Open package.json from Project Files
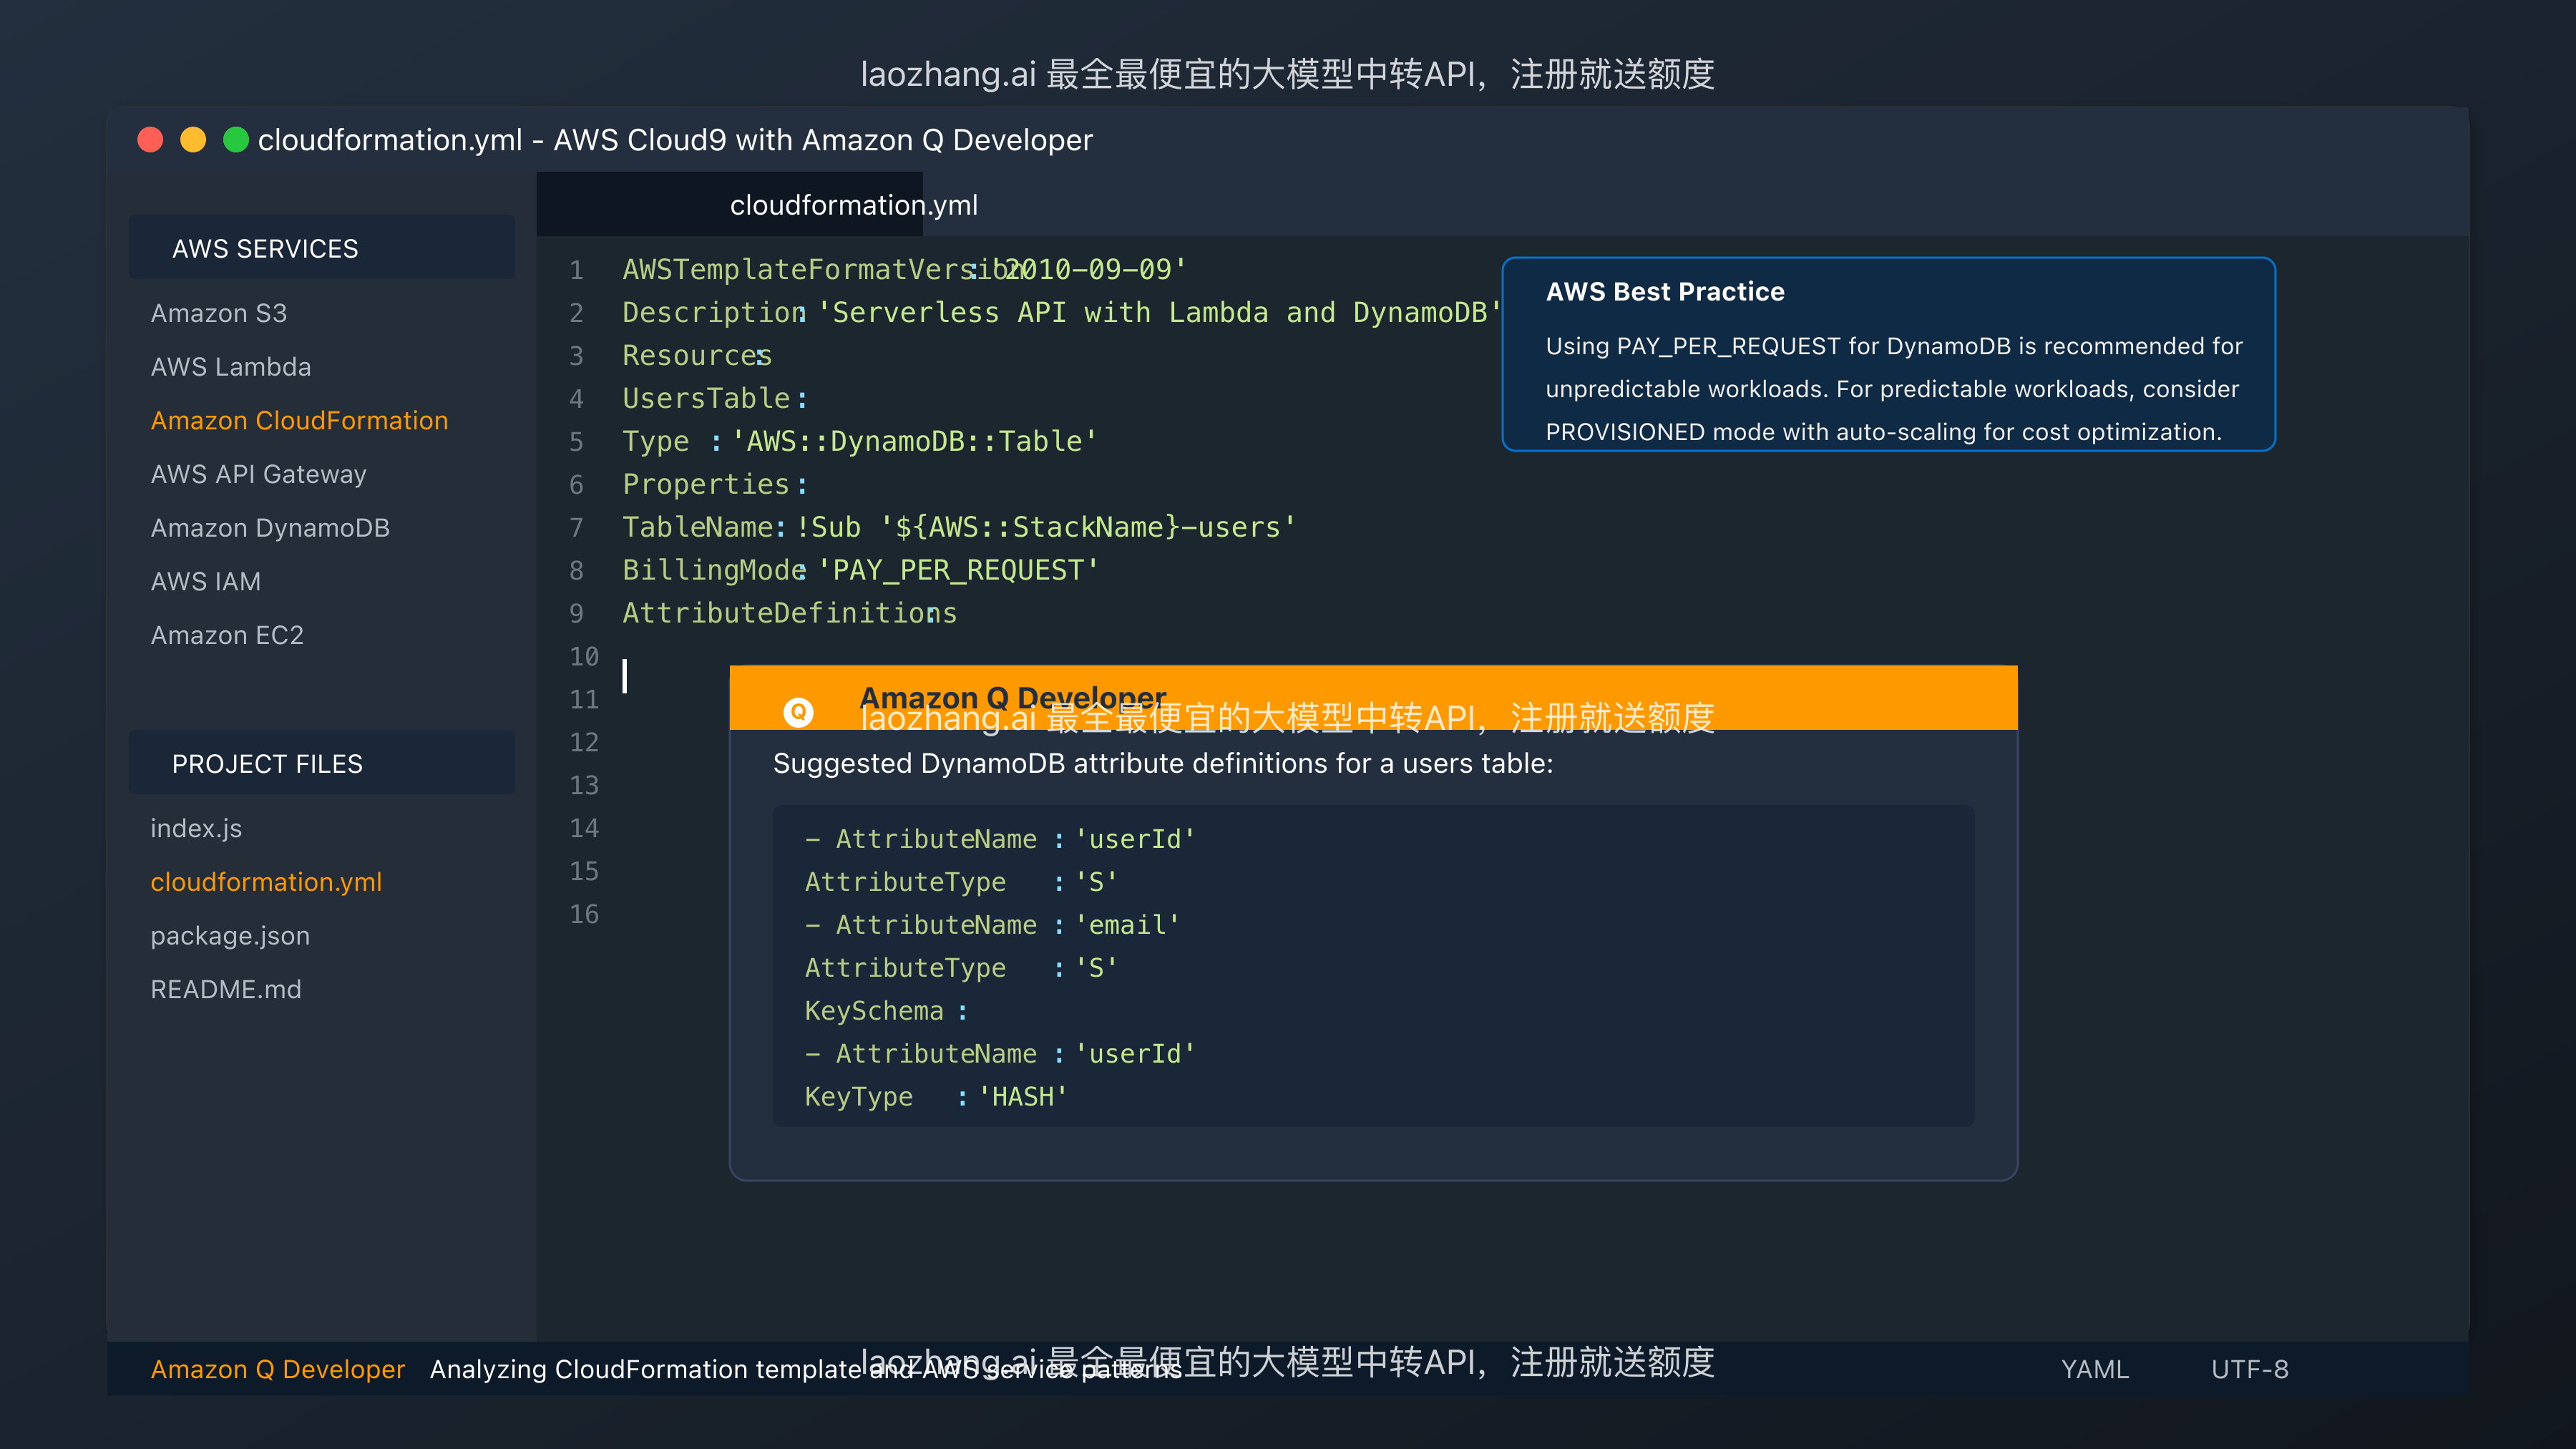 [x=230, y=935]
